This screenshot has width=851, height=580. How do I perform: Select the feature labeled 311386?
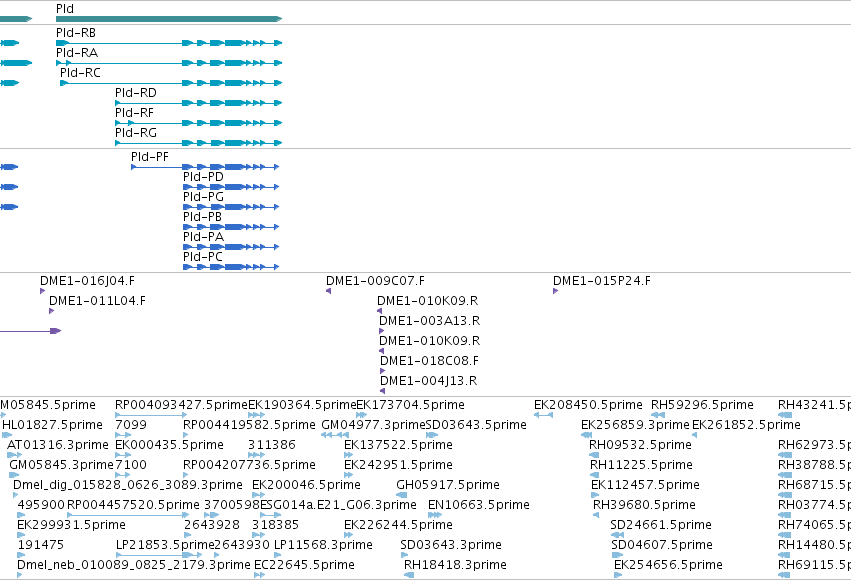271,446
